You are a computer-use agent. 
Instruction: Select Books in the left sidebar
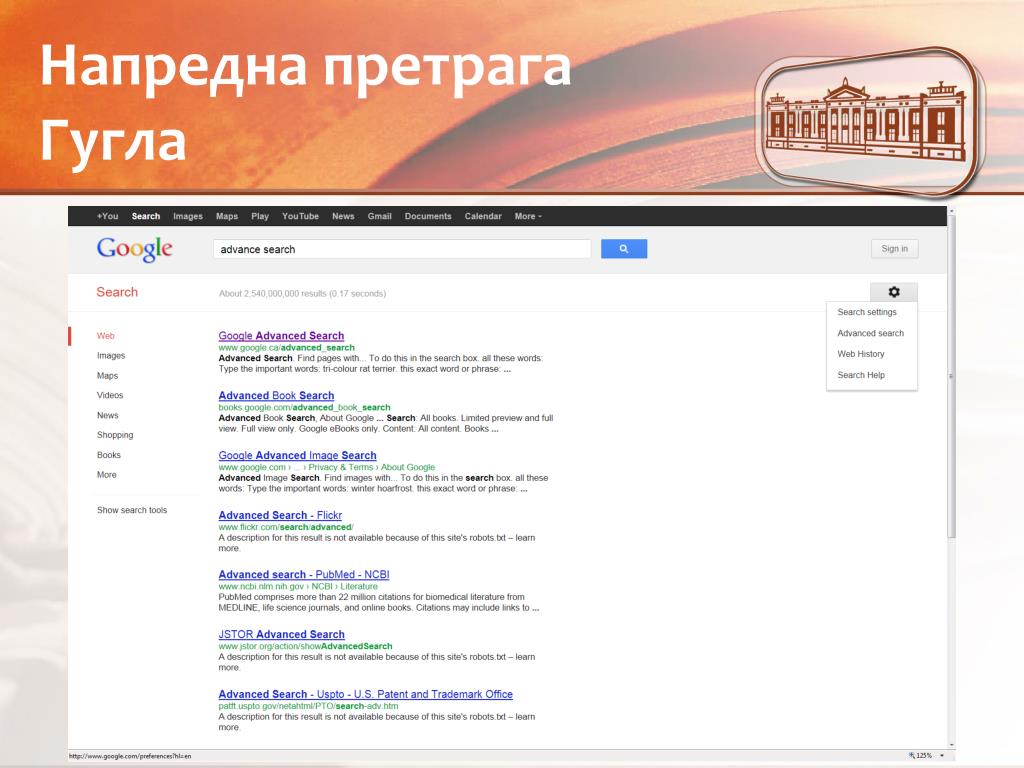pos(108,455)
